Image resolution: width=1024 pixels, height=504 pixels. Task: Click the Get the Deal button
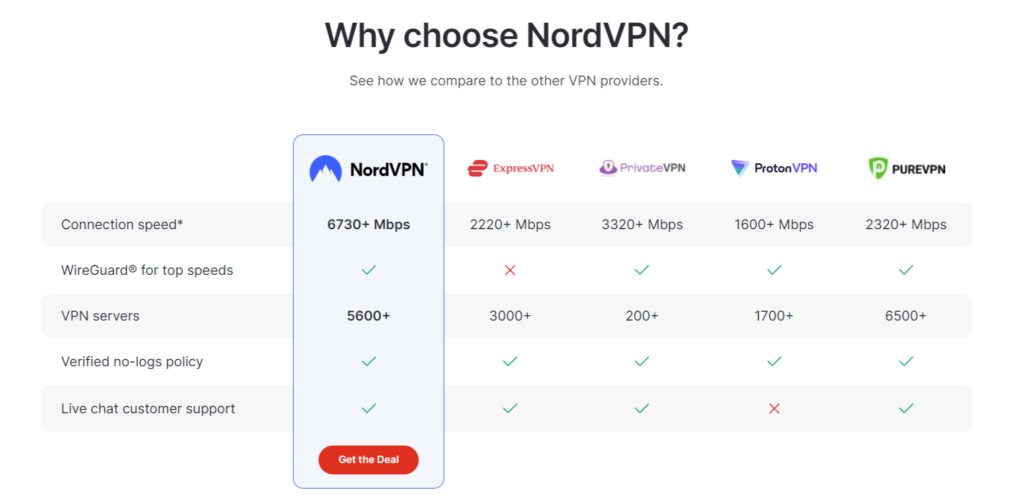tap(368, 460)
